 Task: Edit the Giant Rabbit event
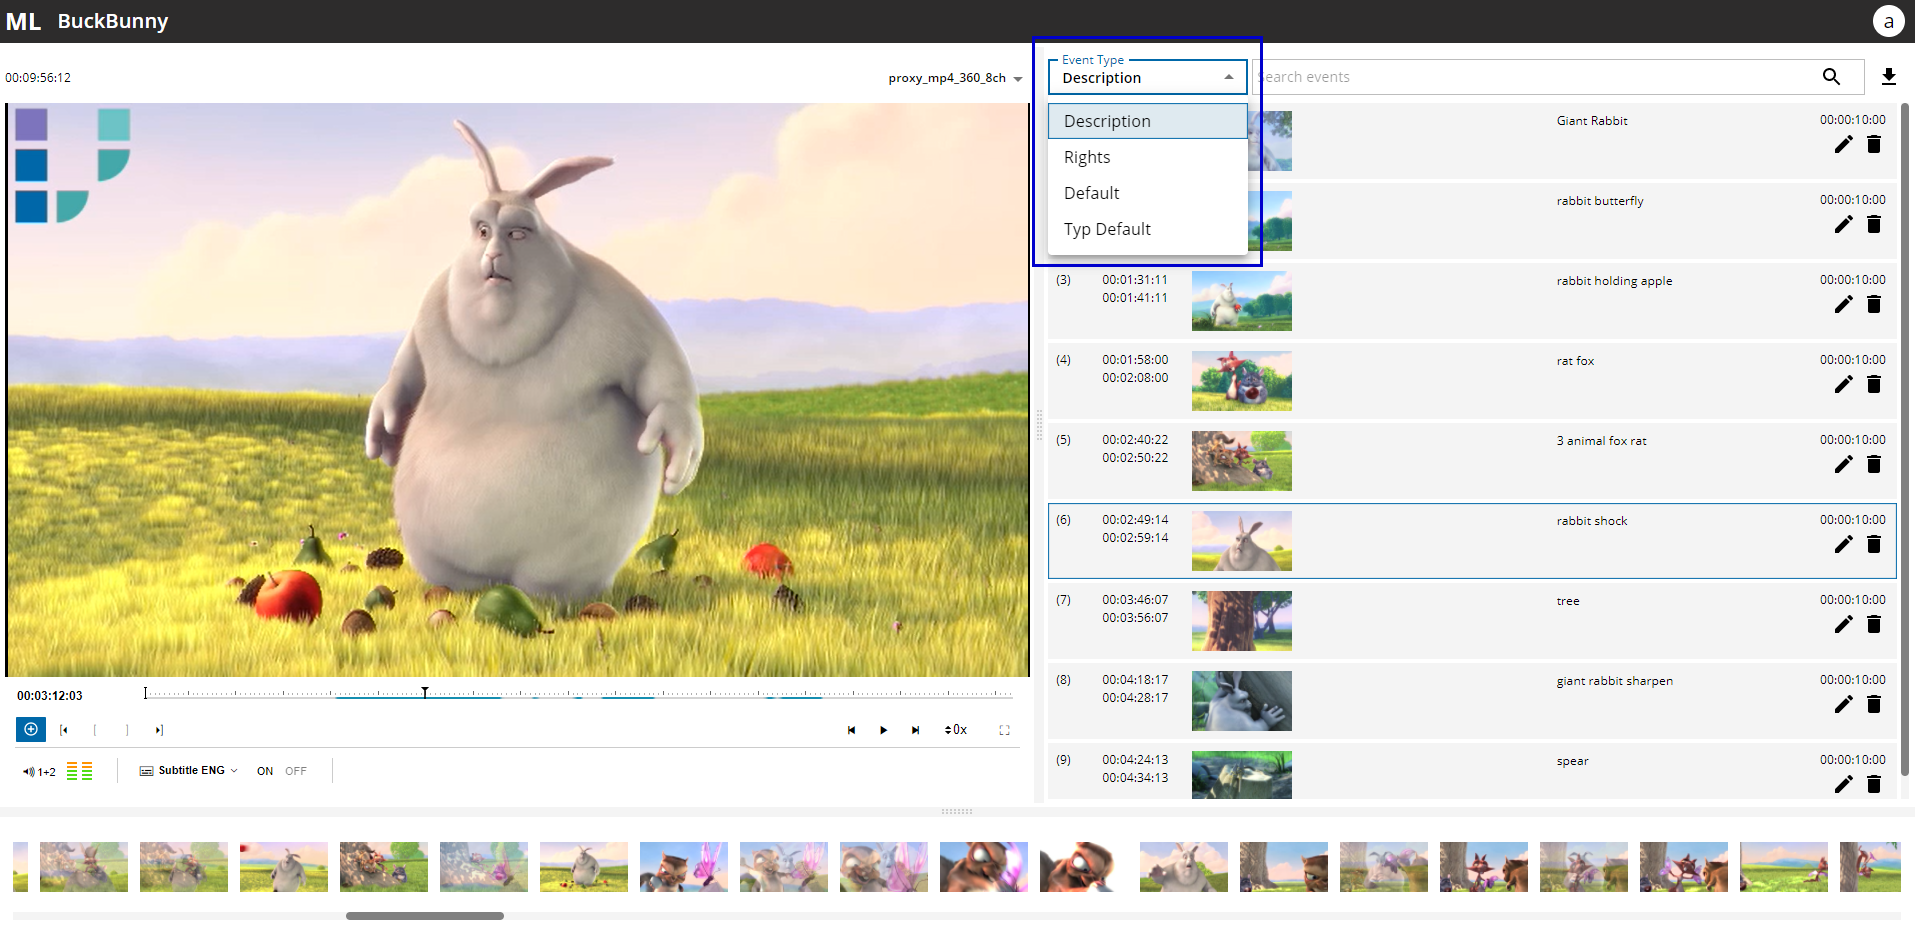point(1843,144)
